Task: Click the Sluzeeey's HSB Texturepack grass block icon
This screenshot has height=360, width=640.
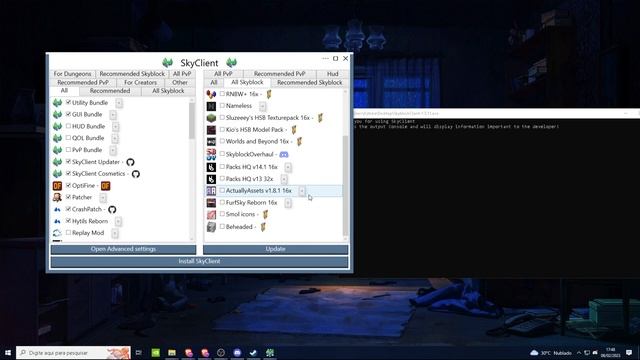Action: coord(211,118)
